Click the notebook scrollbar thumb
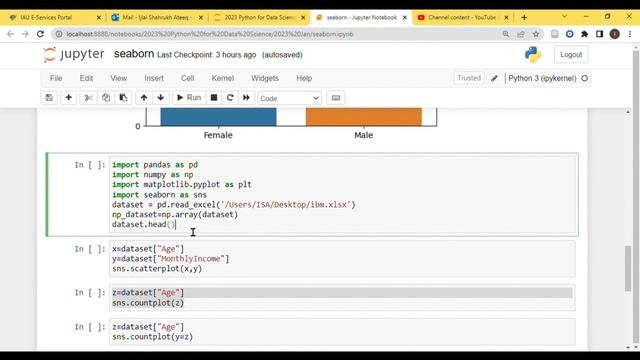This screenshot has height=360, width=640. (x=628, y=269)
